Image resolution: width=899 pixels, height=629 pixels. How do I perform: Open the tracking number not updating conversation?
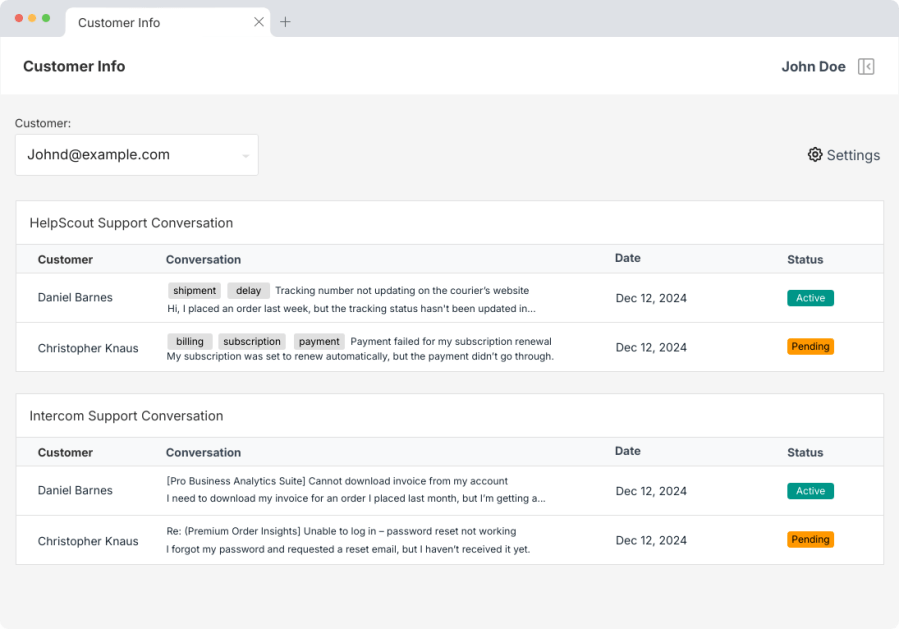(401, 291)
